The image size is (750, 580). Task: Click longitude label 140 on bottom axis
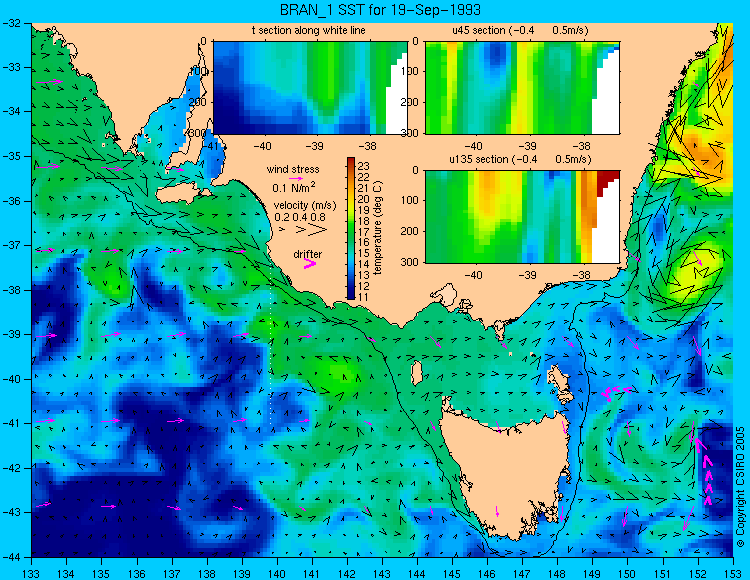(x=277, y=574)
